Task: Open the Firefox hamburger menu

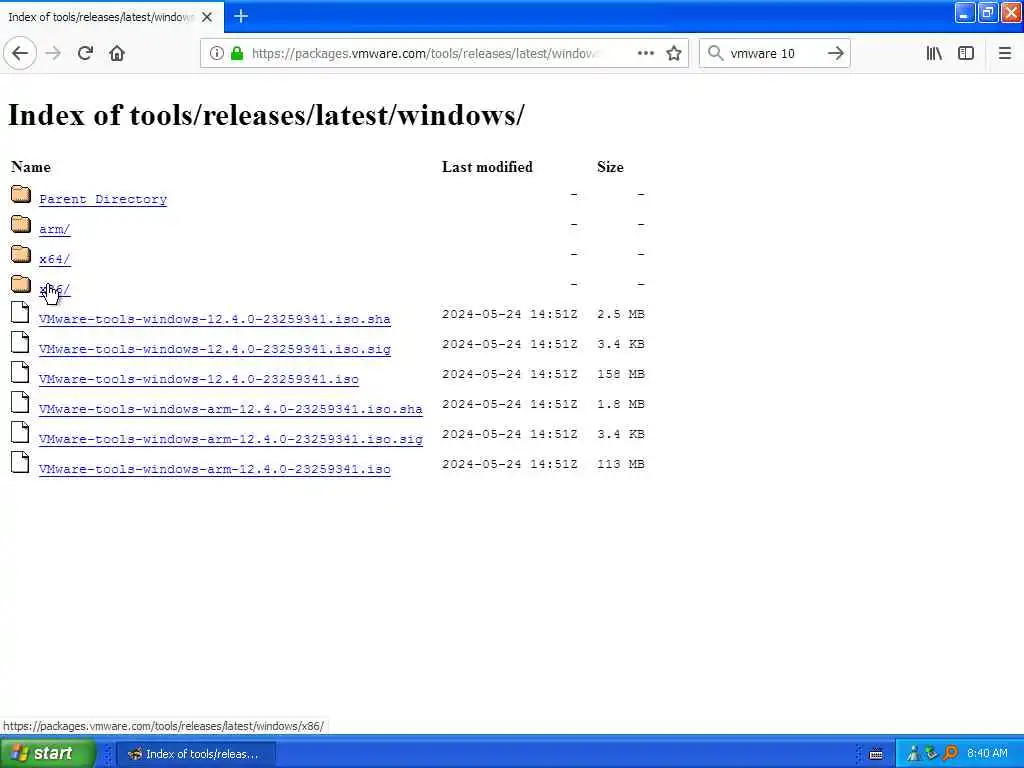Action: point(1004,54)
